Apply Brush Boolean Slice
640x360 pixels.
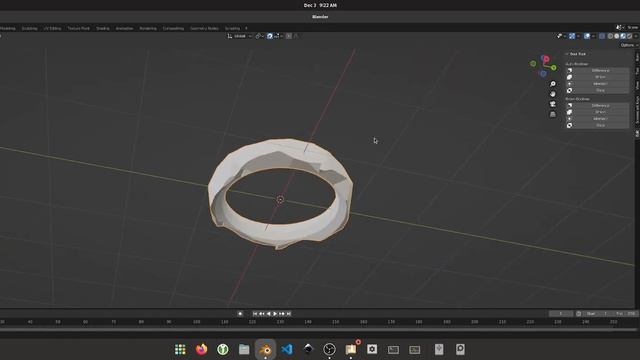597,125
